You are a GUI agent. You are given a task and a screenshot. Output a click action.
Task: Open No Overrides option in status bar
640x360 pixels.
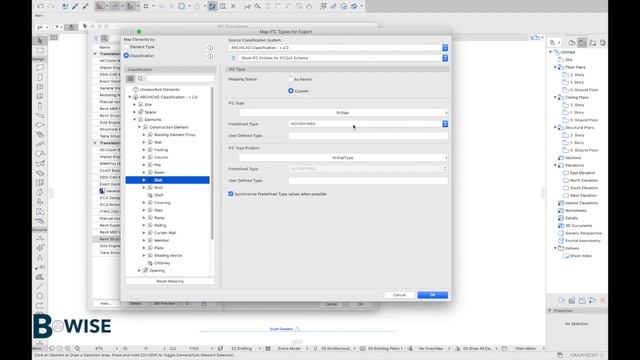click(431, 349)
